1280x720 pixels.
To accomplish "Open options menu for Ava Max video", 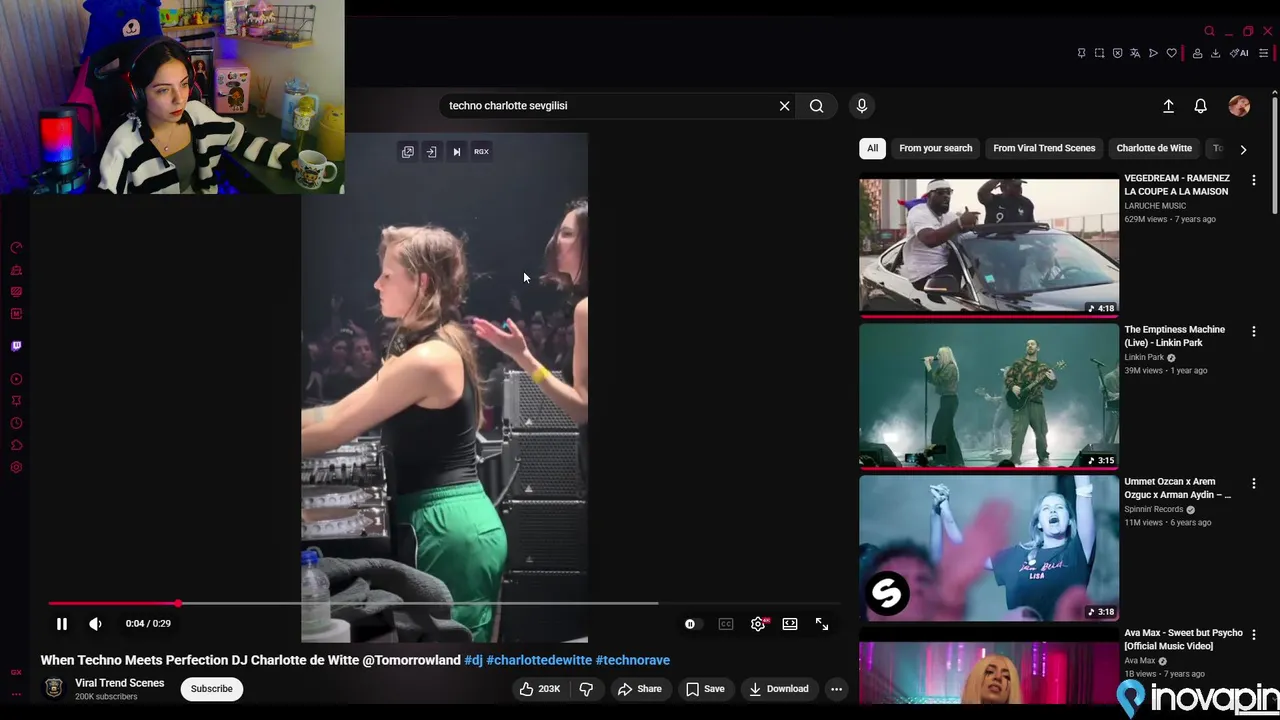I will pyautogui.click(x=1254, y=635).
